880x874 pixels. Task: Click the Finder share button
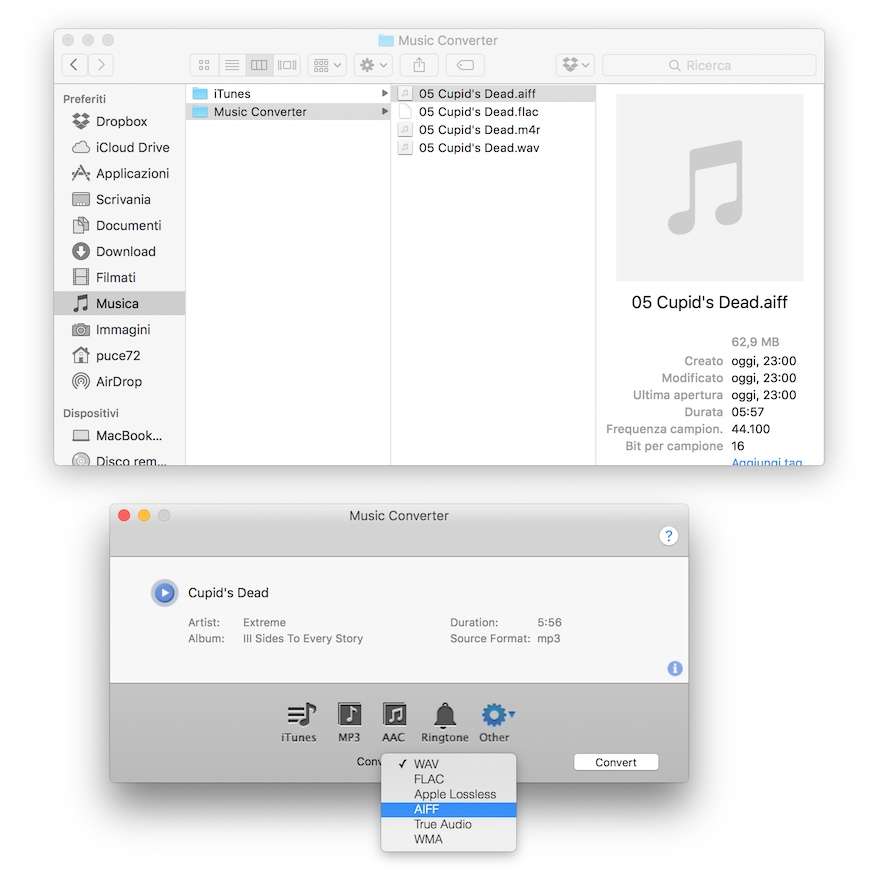tap(419, 65)
